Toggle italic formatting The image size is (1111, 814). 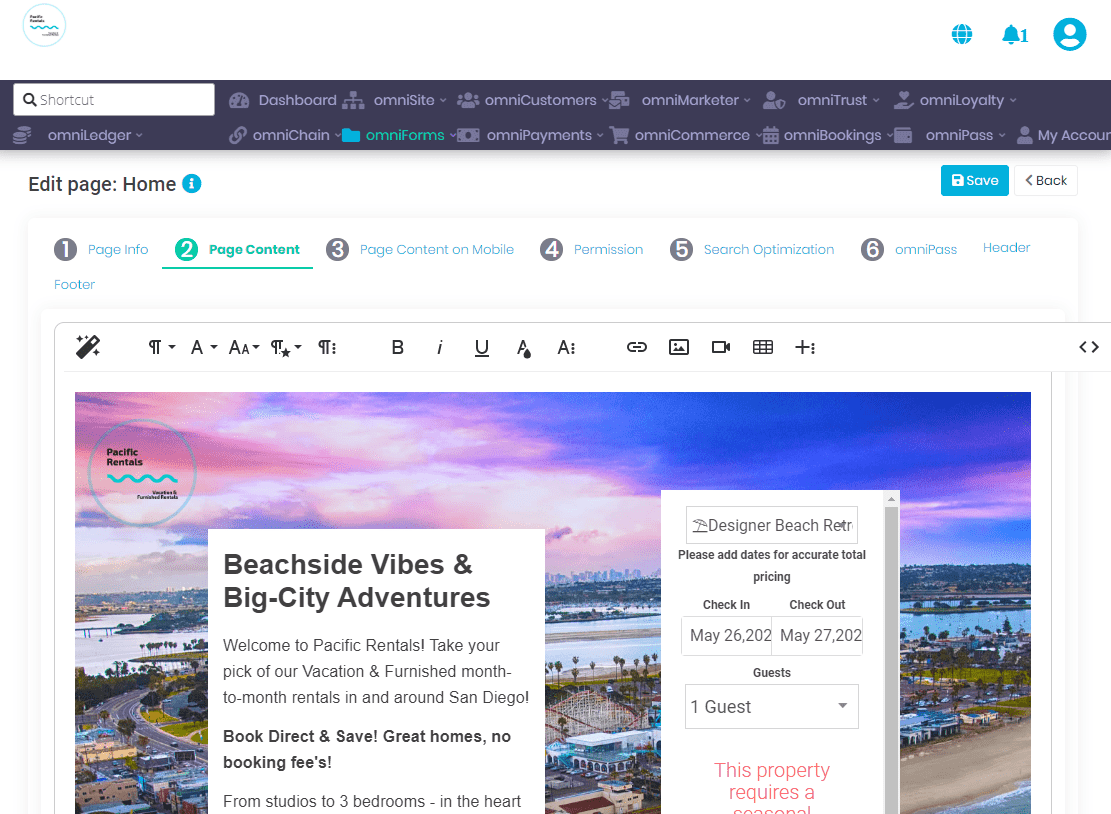click(x=440, y=347)
